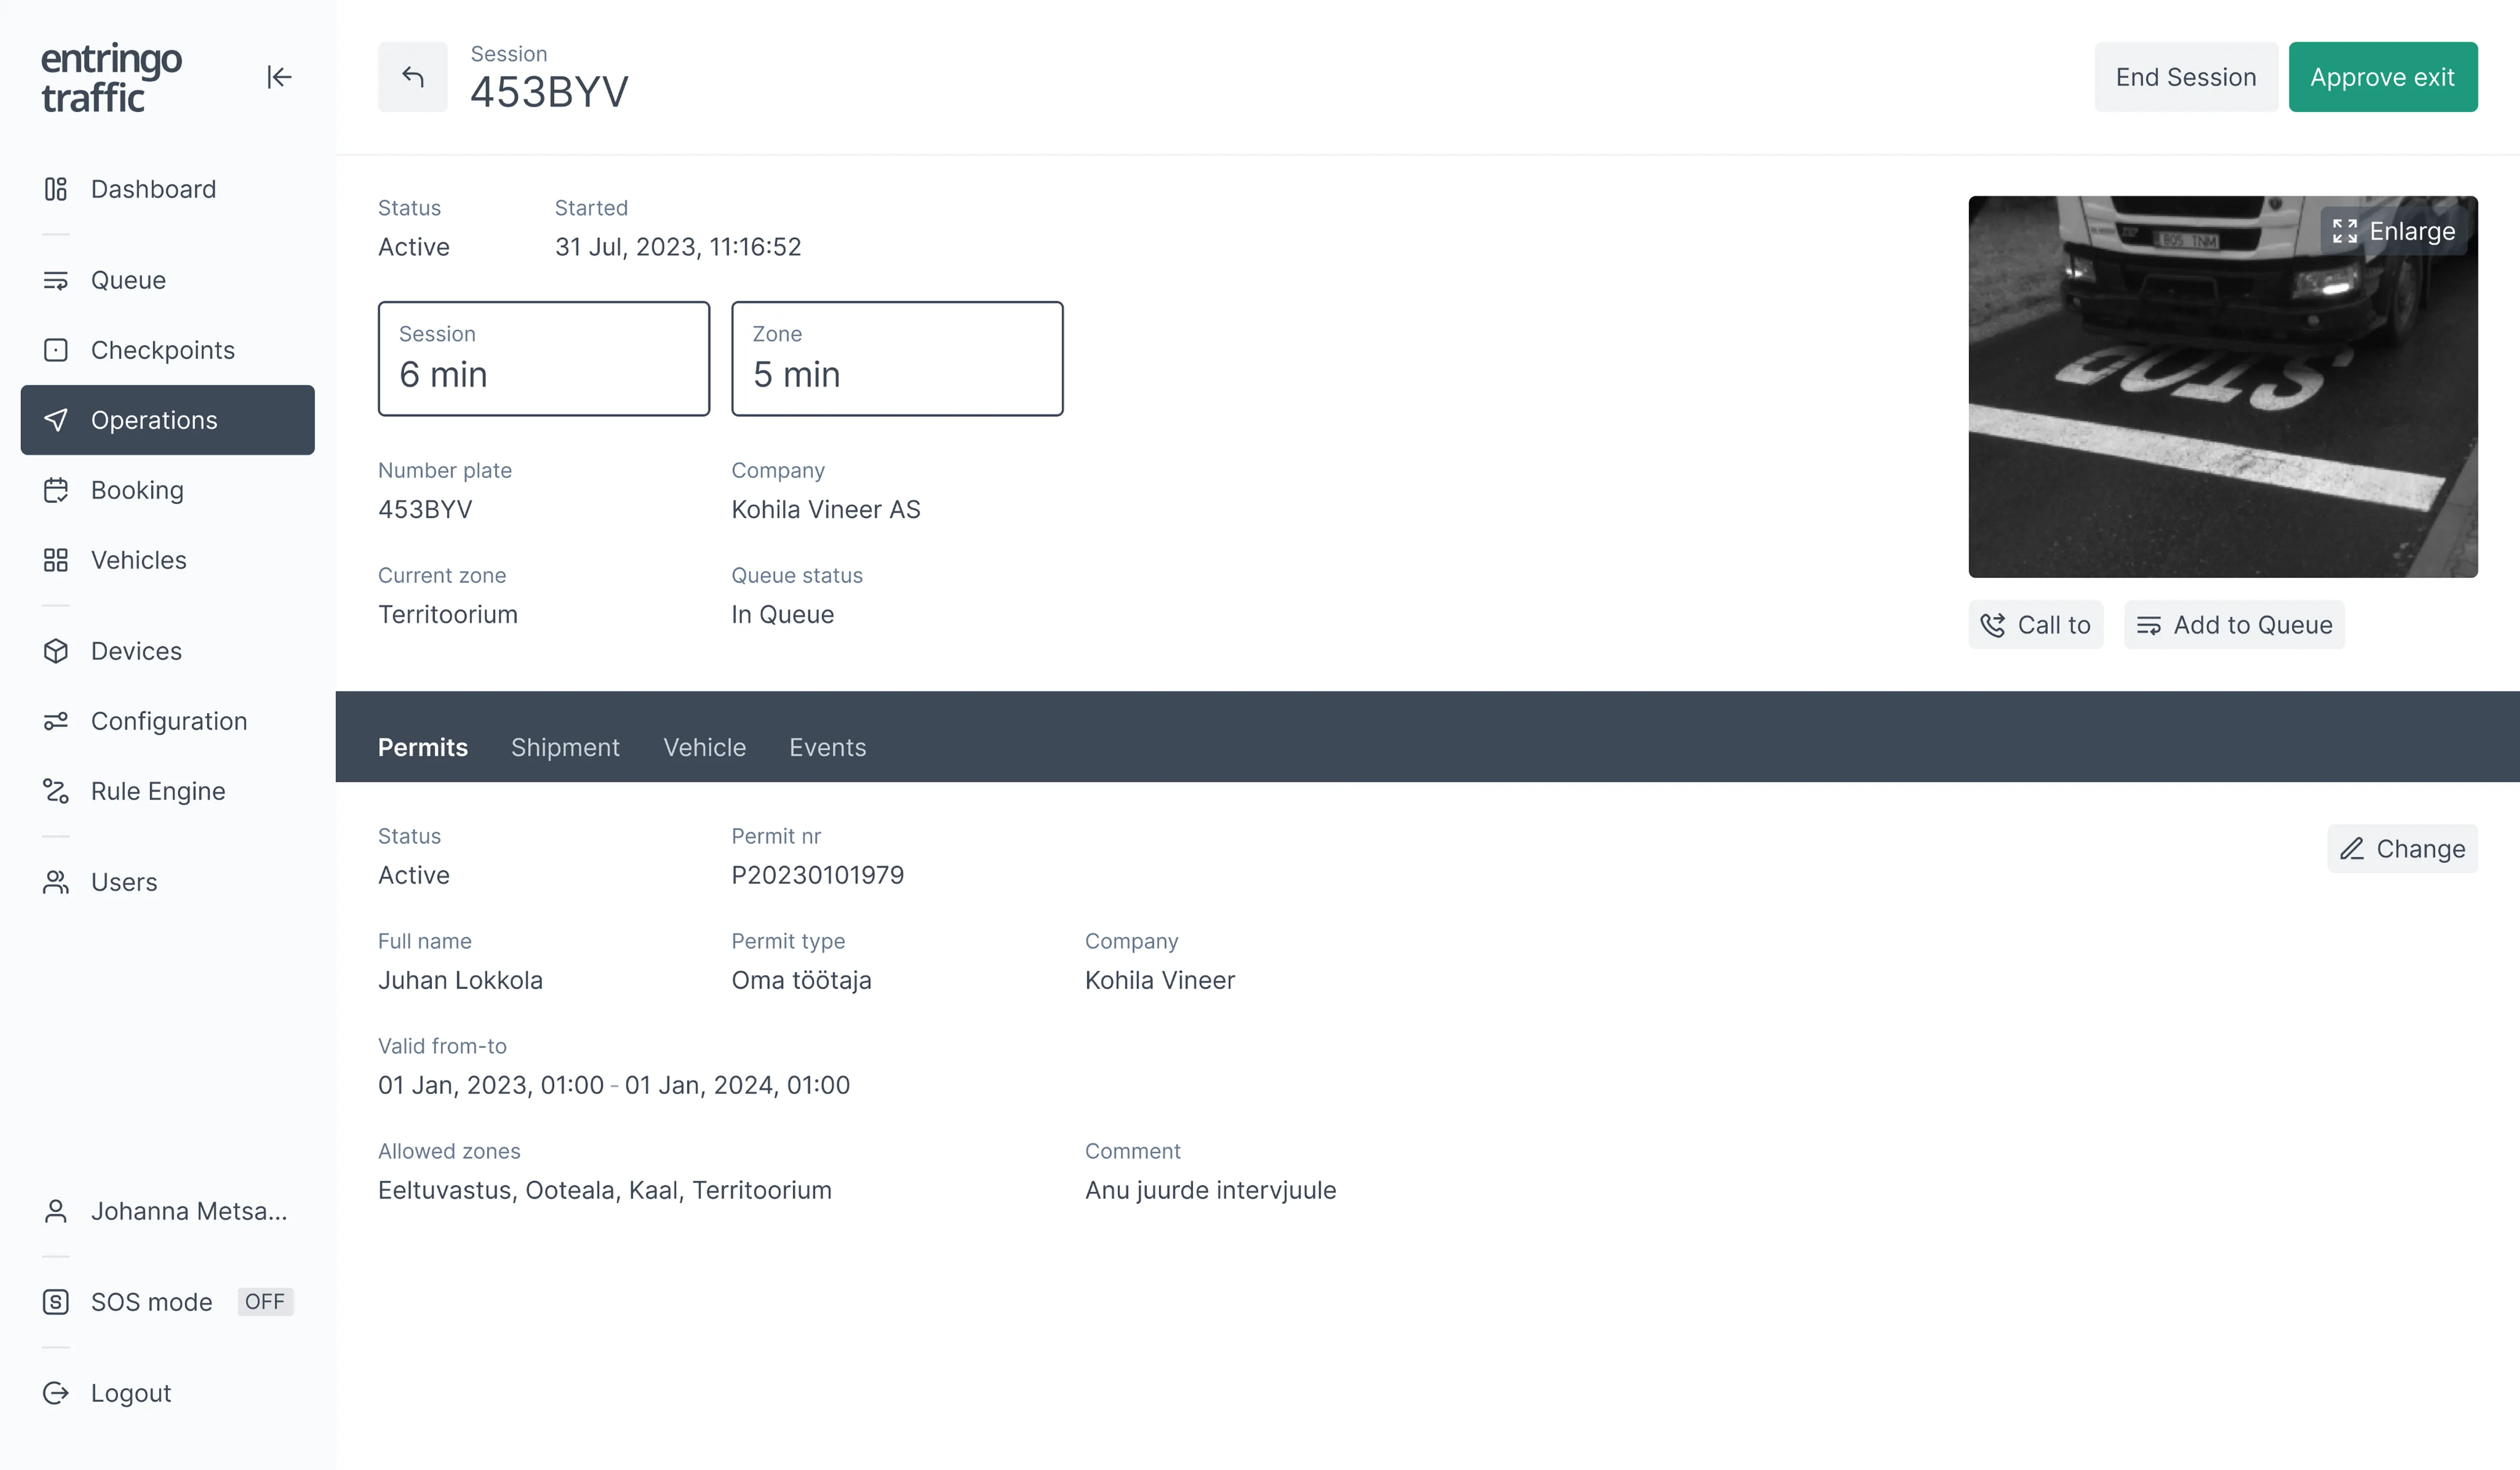Select the Vehicles grid icon
The height and width of the screenshot is (1470, 2520).
(x=55, y=560)
